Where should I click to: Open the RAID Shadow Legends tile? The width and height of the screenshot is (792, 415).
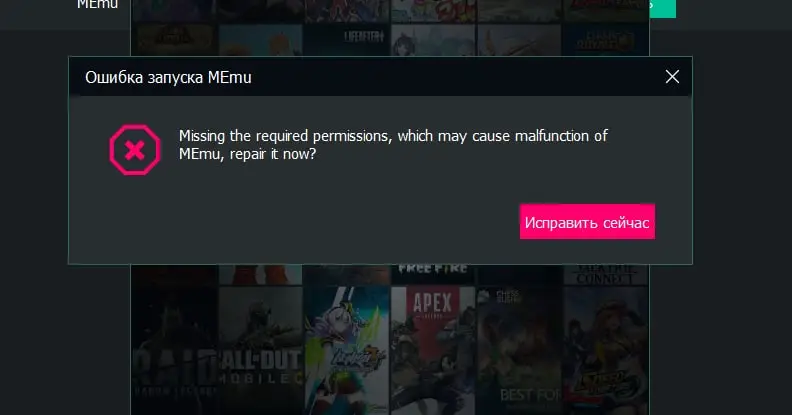coord(175,350)
